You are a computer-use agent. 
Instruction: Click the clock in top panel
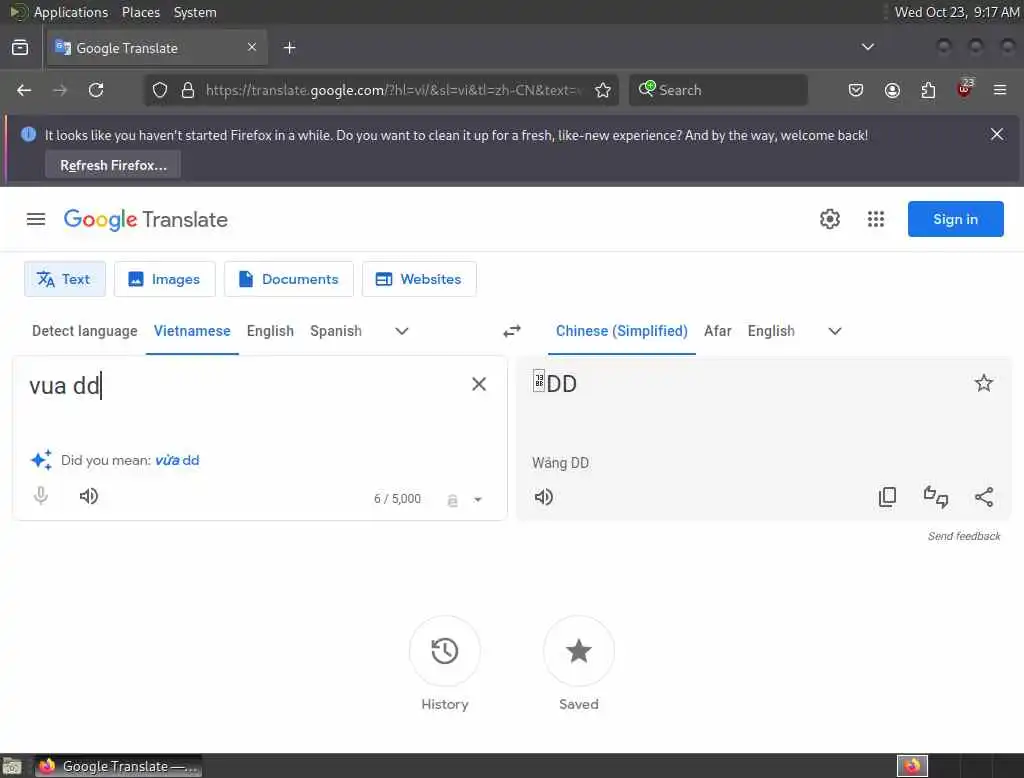(x=957, y=12)
